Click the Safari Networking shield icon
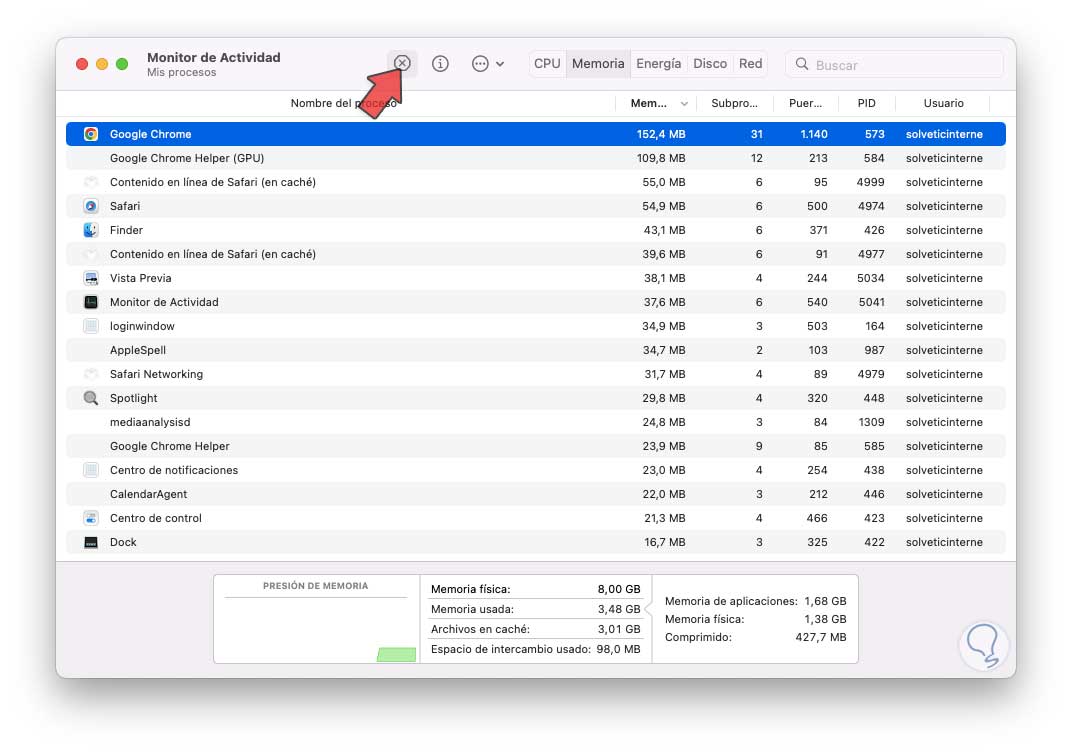This screenshot has width=1072, height=752. (x=91, y=374)
